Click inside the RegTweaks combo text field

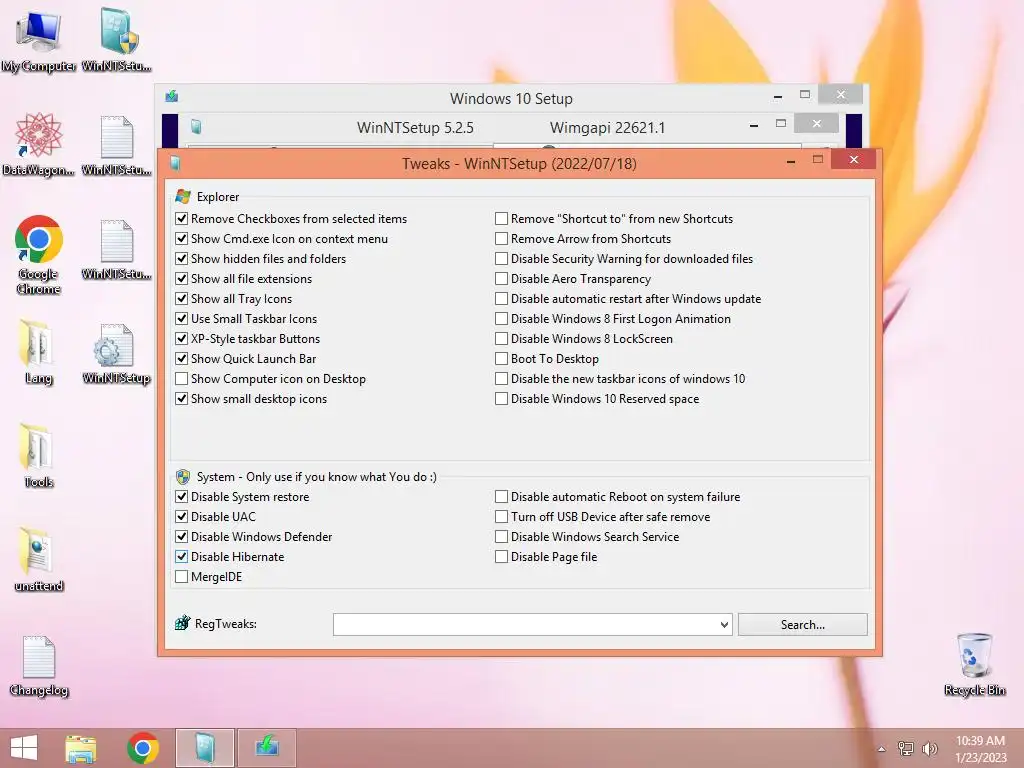click(525, 625)
